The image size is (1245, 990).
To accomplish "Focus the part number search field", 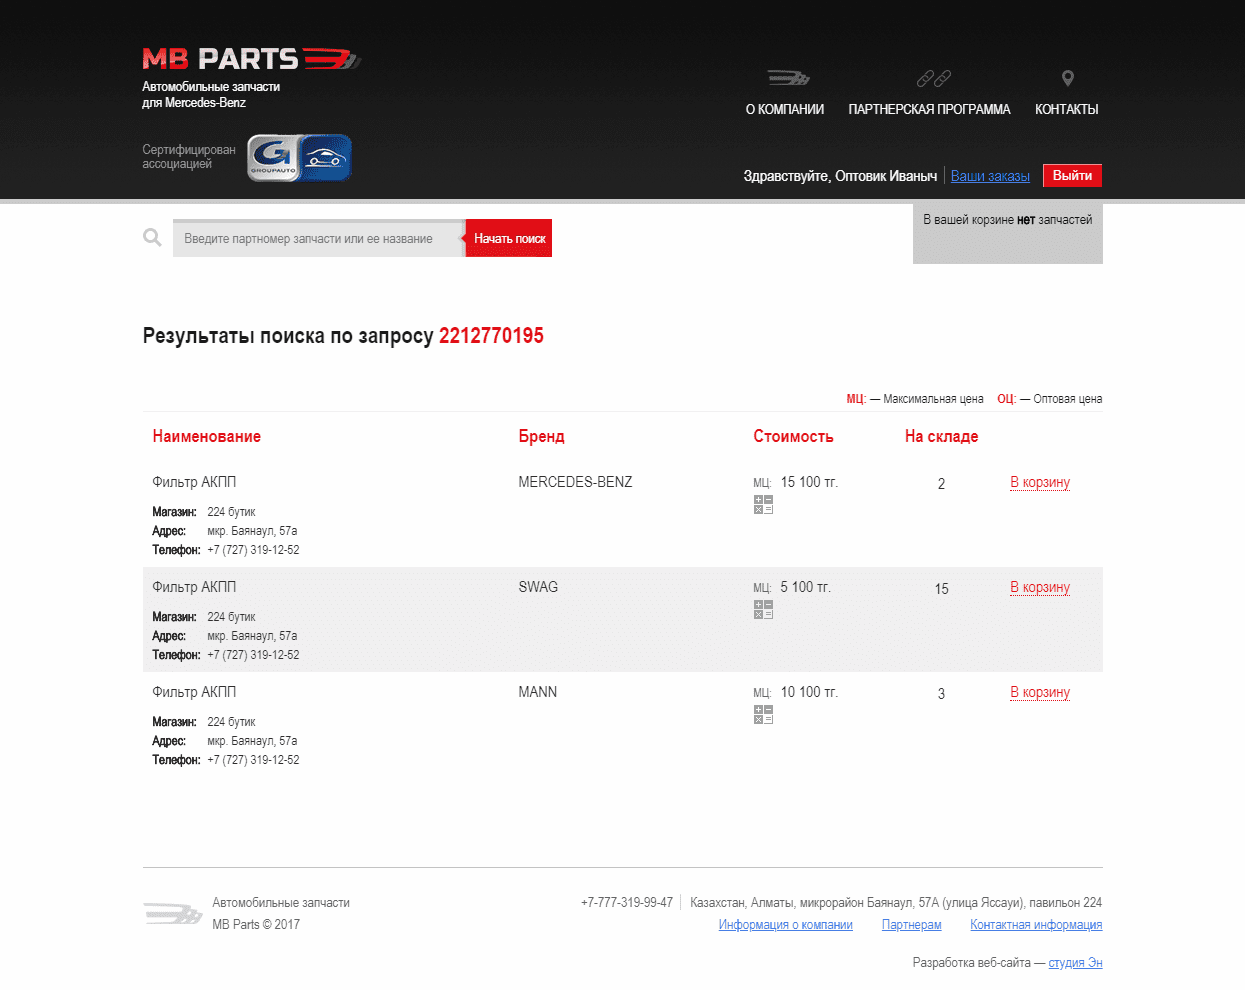I will [x=319, y=238].
